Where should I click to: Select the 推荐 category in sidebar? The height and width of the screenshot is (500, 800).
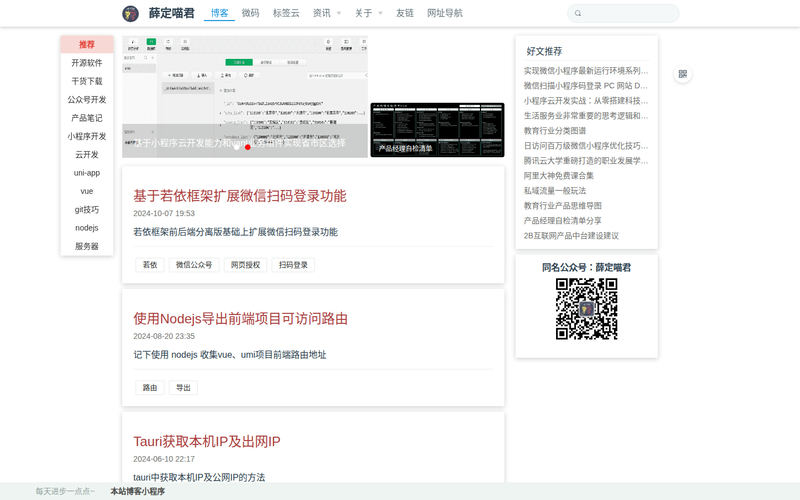pos(87,44)
